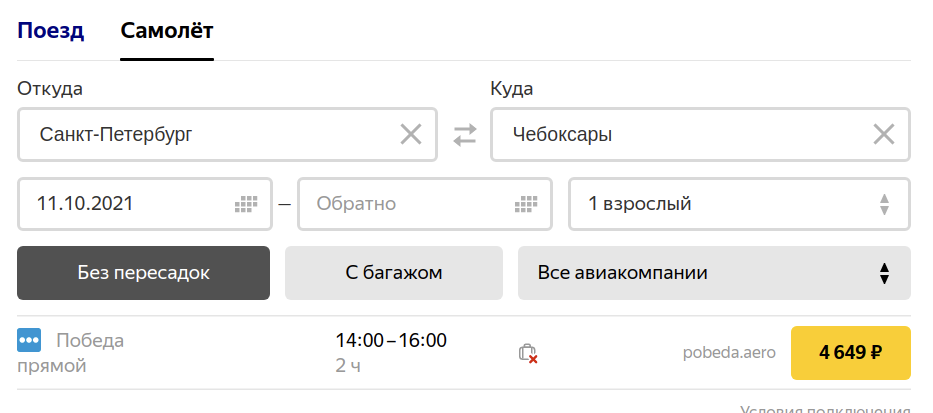The width and height of the screenshot is (933, 413).
Task: Open the 1 взрослый passengers dropdown
Action: 738,204
